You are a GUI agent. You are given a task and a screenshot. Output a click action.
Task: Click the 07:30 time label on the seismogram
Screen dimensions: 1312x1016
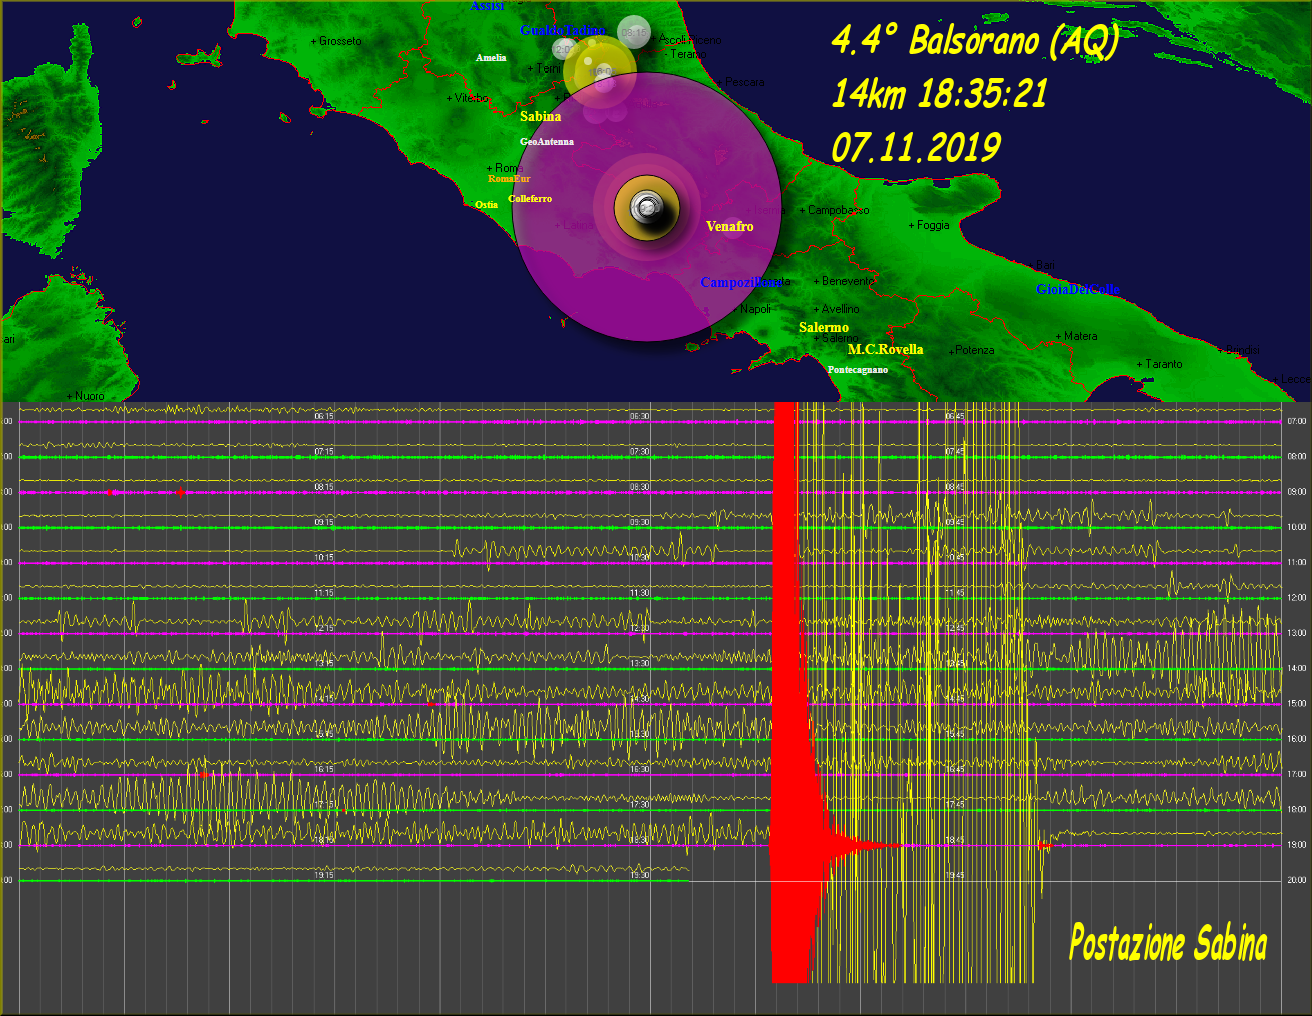tap(639, 452)
